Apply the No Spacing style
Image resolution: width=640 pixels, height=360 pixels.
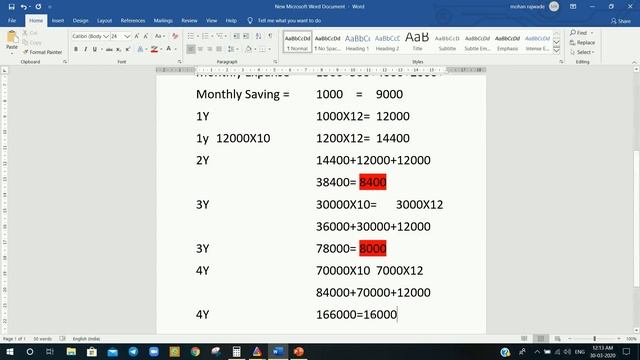327,42
